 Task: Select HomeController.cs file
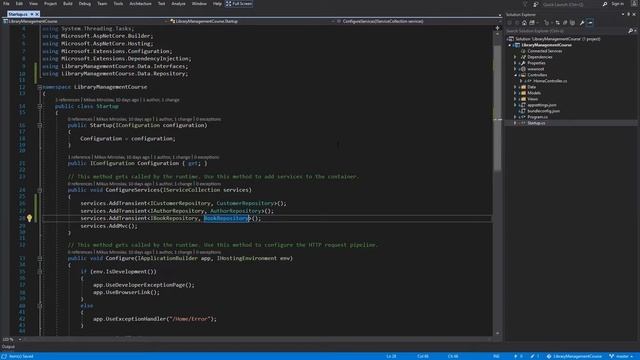(550, 81)
